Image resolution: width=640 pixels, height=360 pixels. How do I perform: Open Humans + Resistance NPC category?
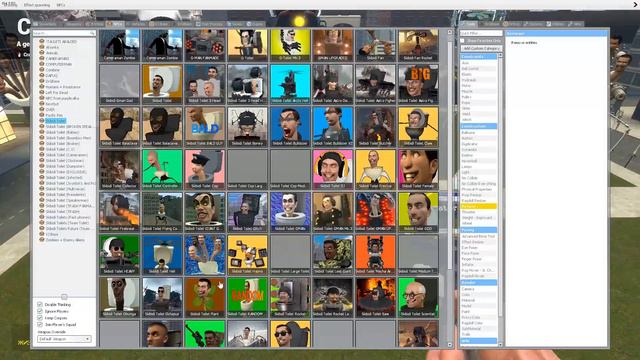[x=63, y=87]
